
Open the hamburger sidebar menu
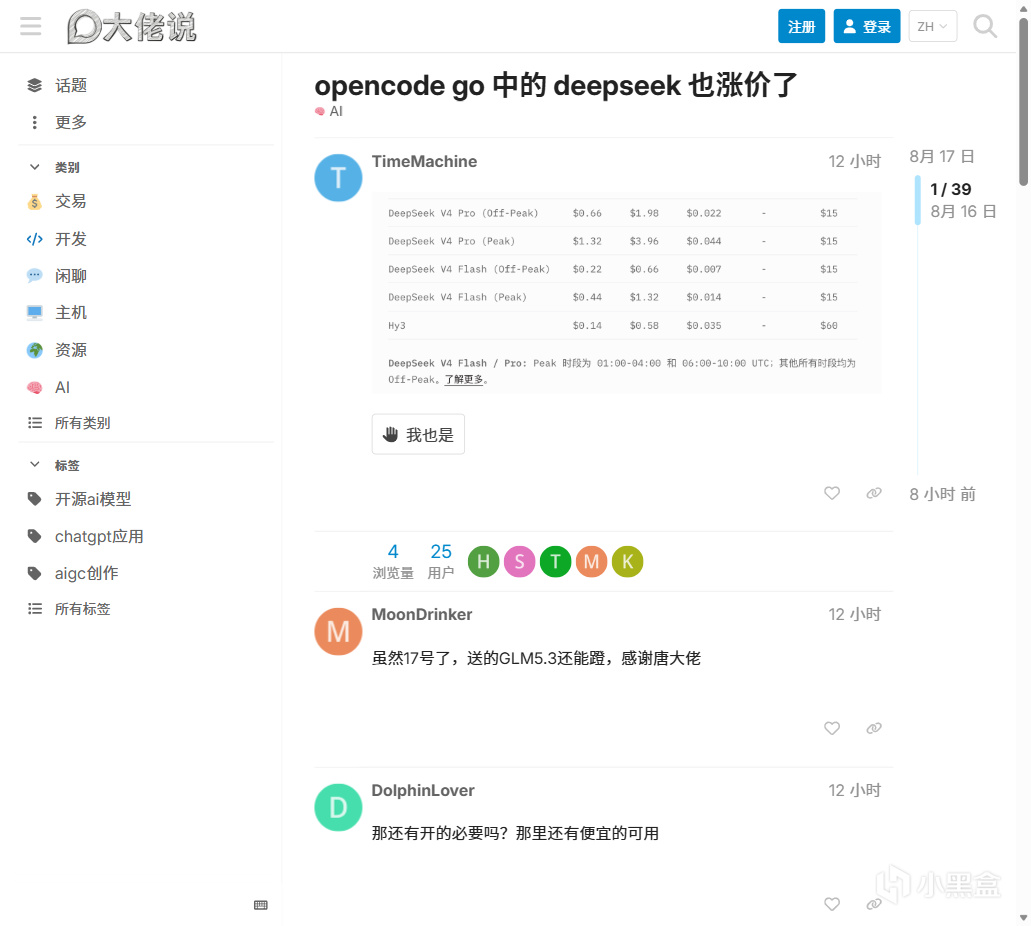(30, 26)
